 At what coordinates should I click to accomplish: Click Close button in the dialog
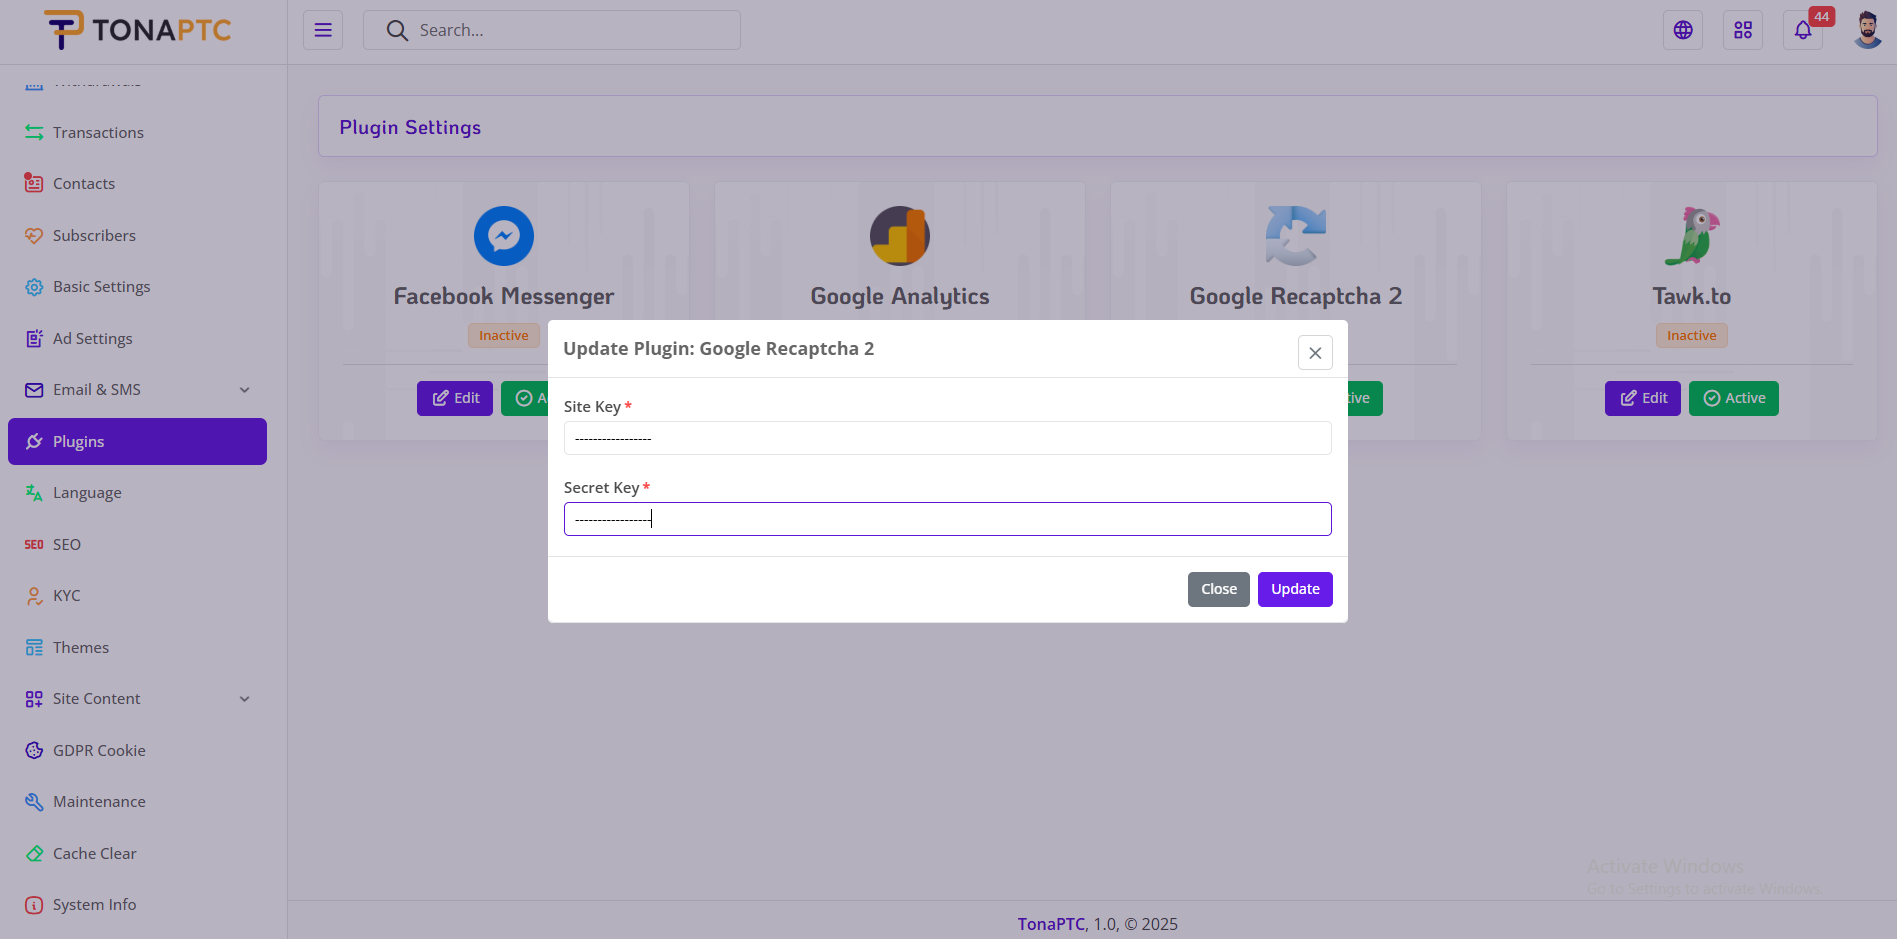[1219, 589]
